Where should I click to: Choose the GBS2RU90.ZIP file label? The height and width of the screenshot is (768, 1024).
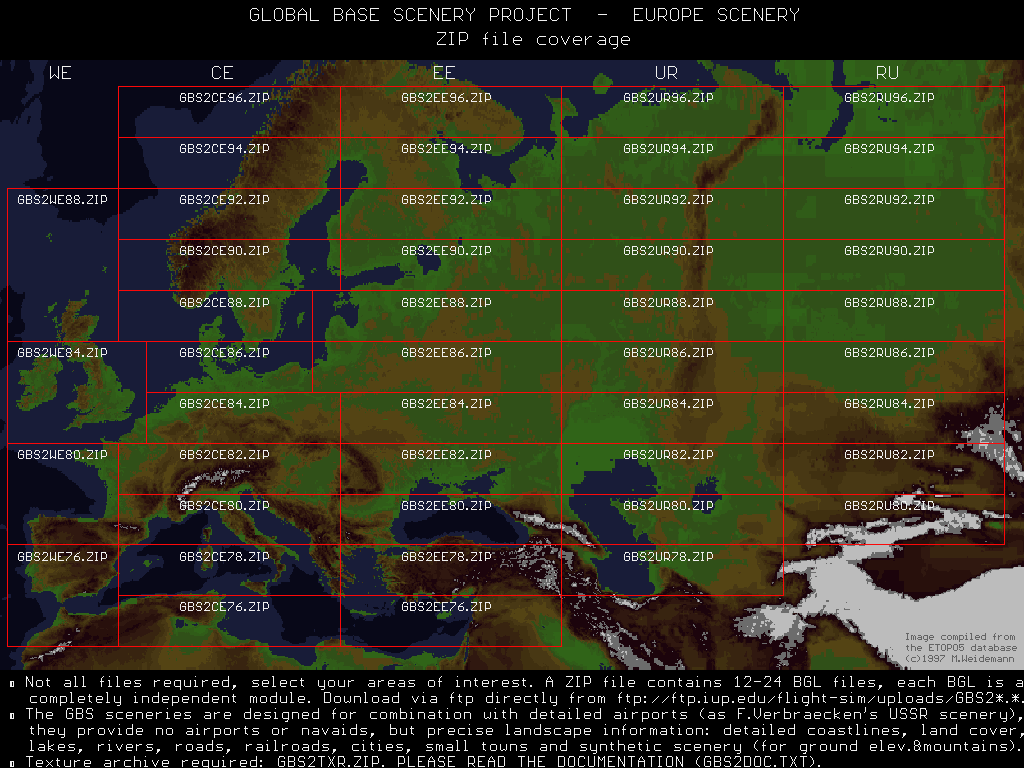(x=889, y=251)
